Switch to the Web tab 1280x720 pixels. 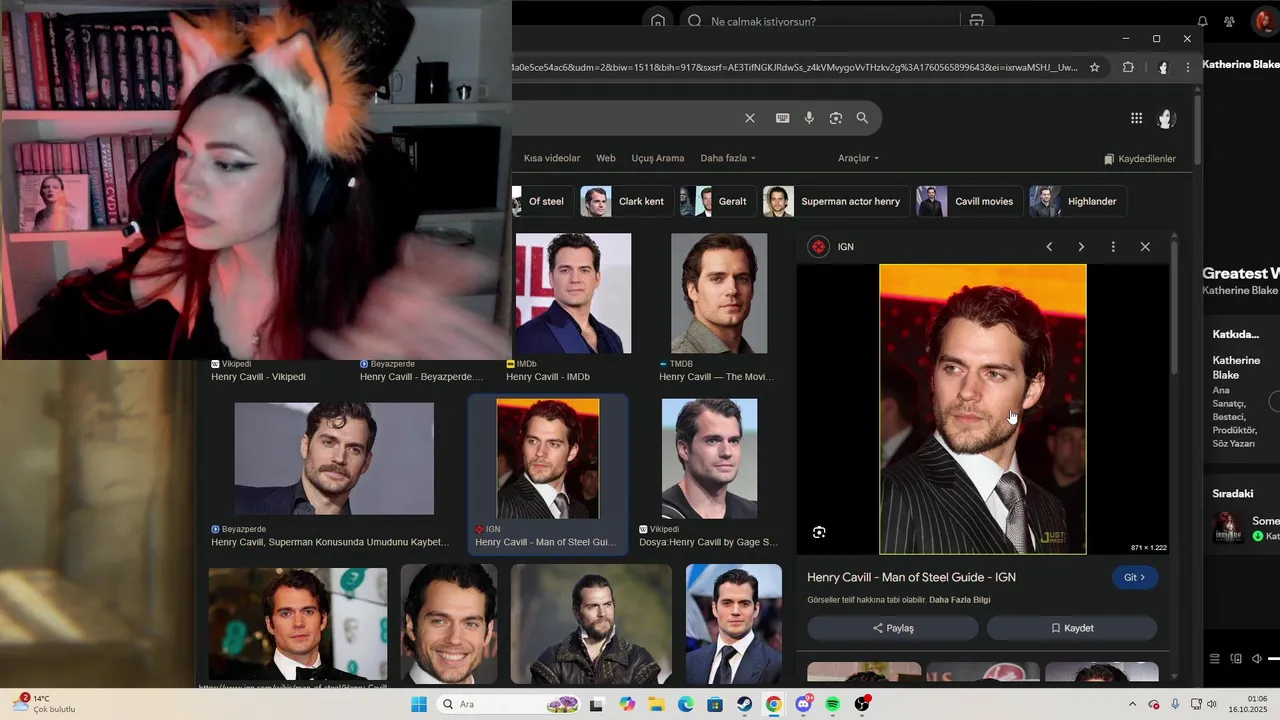point(606,158)
